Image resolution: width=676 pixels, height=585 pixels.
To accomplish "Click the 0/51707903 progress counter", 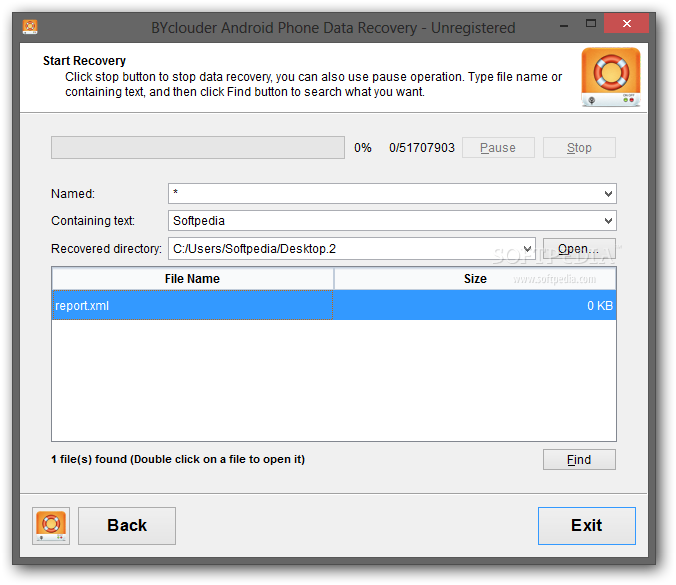I will [422, 148].
